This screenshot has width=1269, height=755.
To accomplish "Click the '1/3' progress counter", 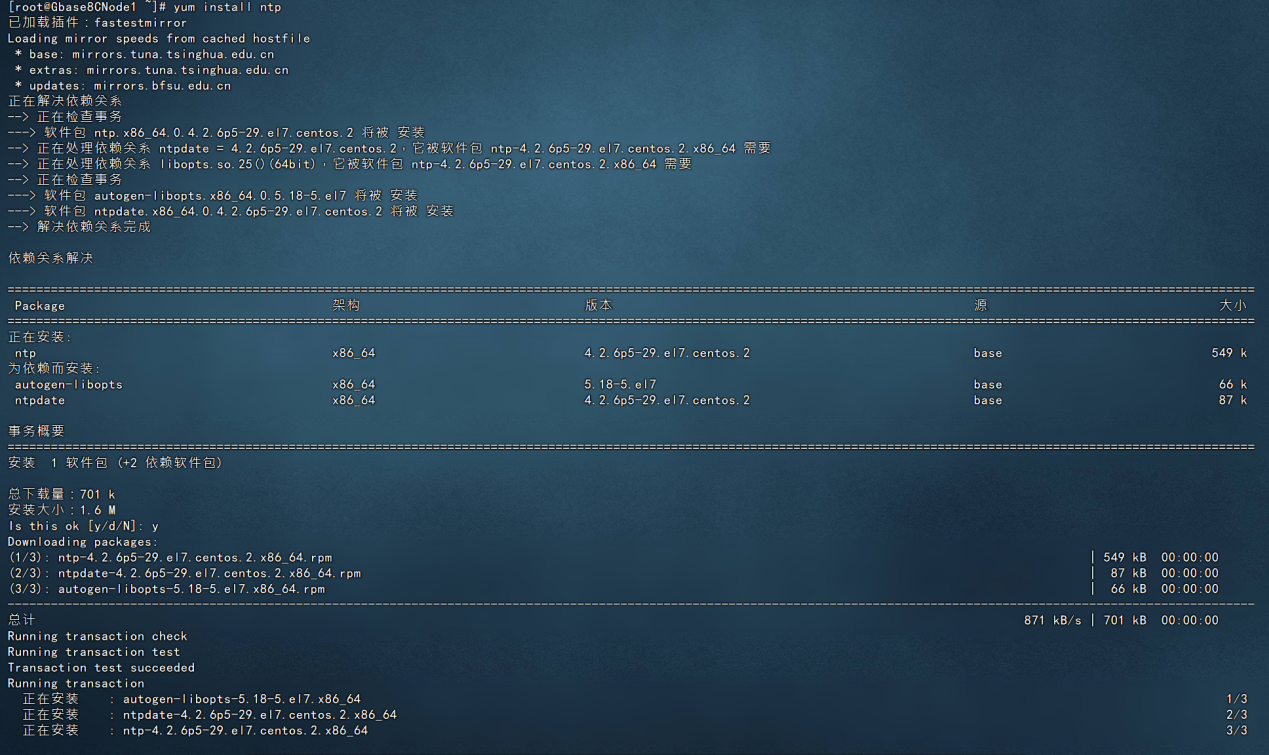I will [x=1236, y=699].
